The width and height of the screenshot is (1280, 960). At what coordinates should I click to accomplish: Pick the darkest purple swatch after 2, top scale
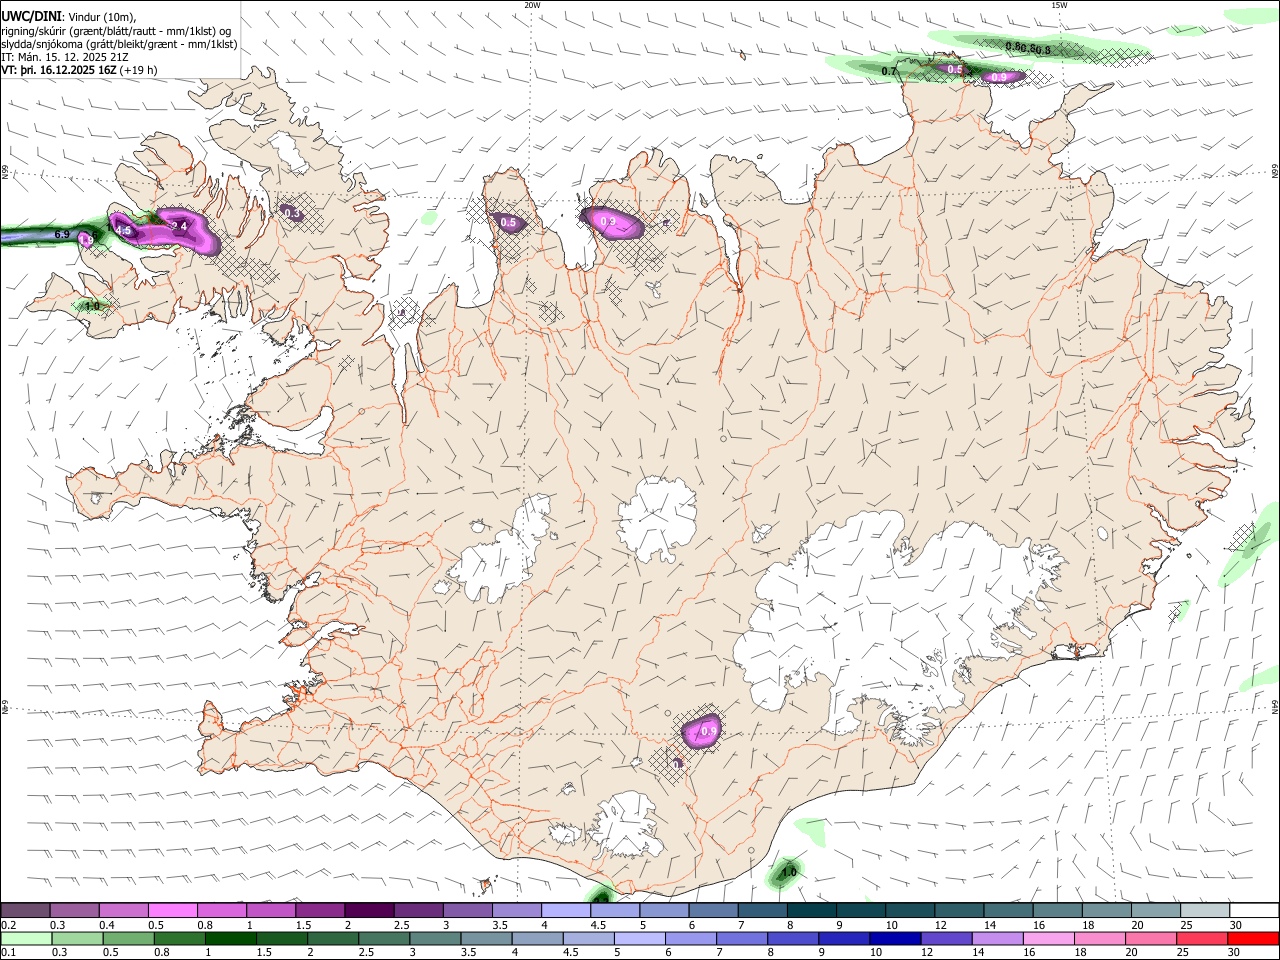(x=369, y=911)
